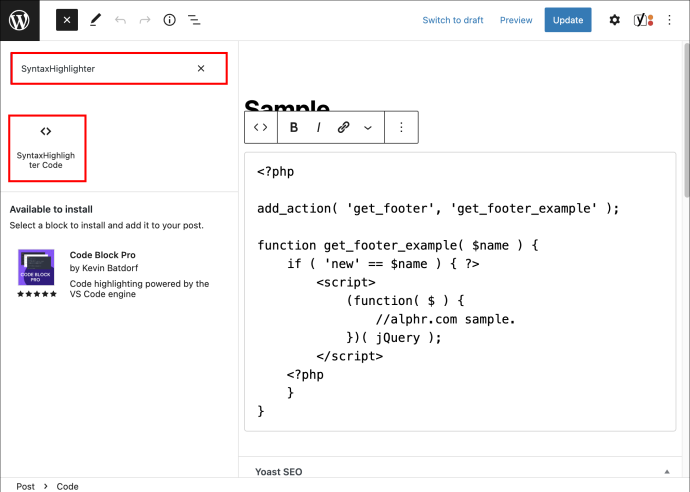This screenshot has height=492, width=690.
Task: Open the document details info icon
Action: pyautogui.click(x=169, y=20)
